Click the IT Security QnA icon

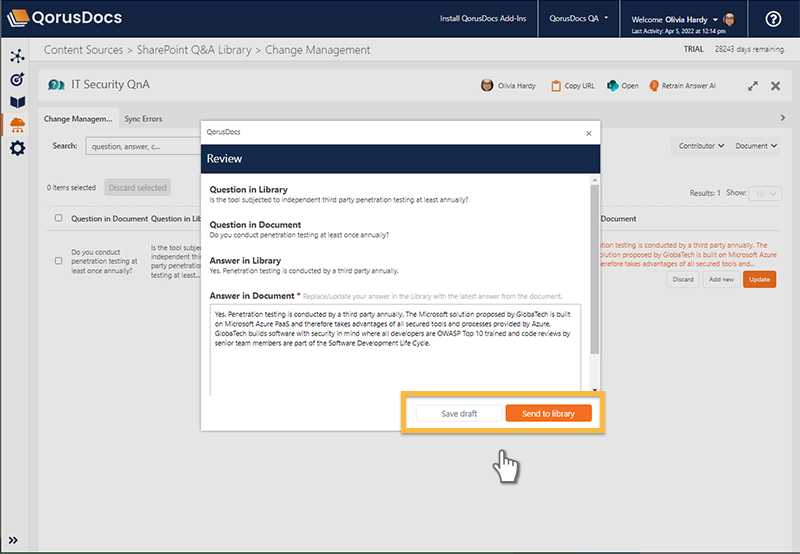click(x=56, y=85)
